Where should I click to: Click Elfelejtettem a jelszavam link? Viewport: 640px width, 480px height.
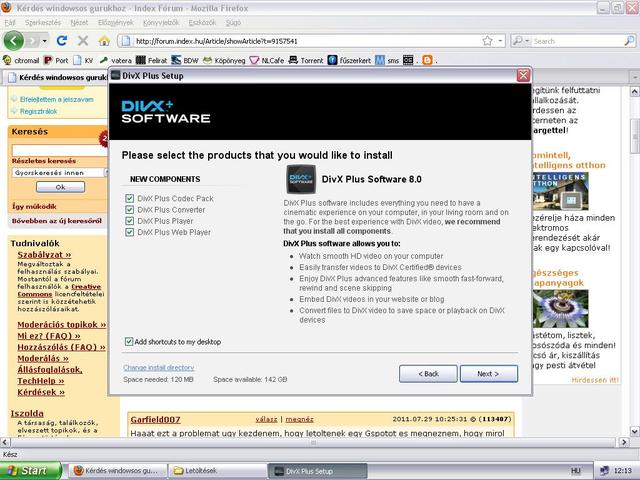pyautogui.click(x=56, y=99)
